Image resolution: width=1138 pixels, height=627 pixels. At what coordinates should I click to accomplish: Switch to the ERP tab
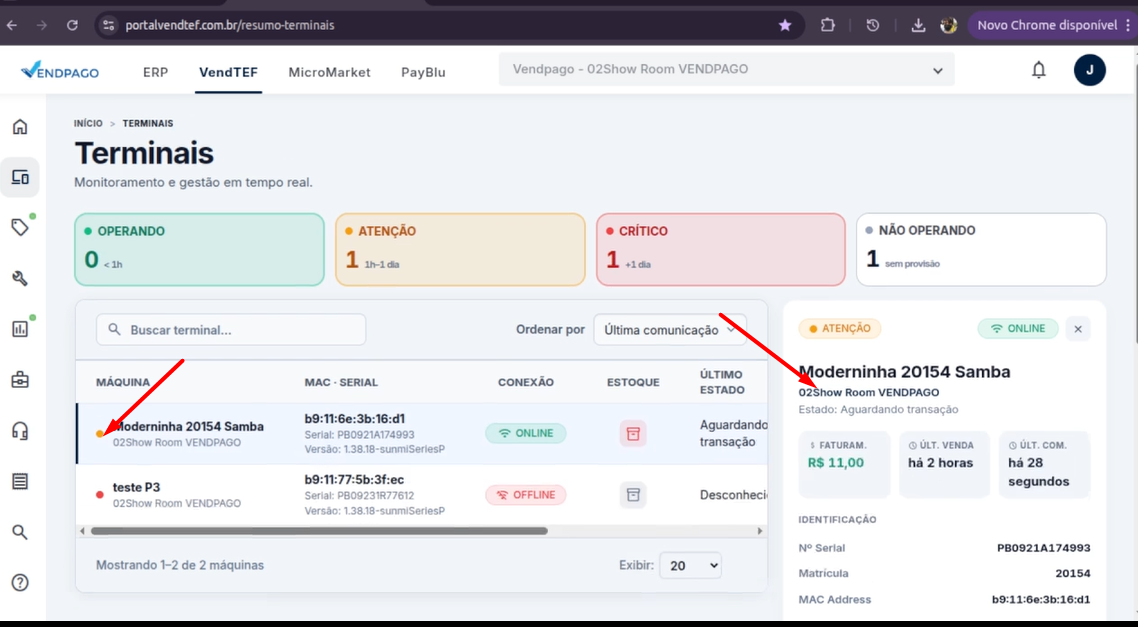[155, 72]
